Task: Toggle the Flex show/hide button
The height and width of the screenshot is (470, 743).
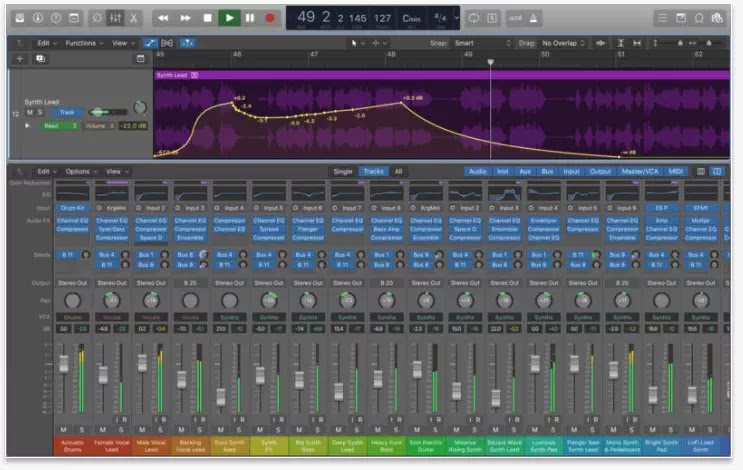Action: [167, 43]
